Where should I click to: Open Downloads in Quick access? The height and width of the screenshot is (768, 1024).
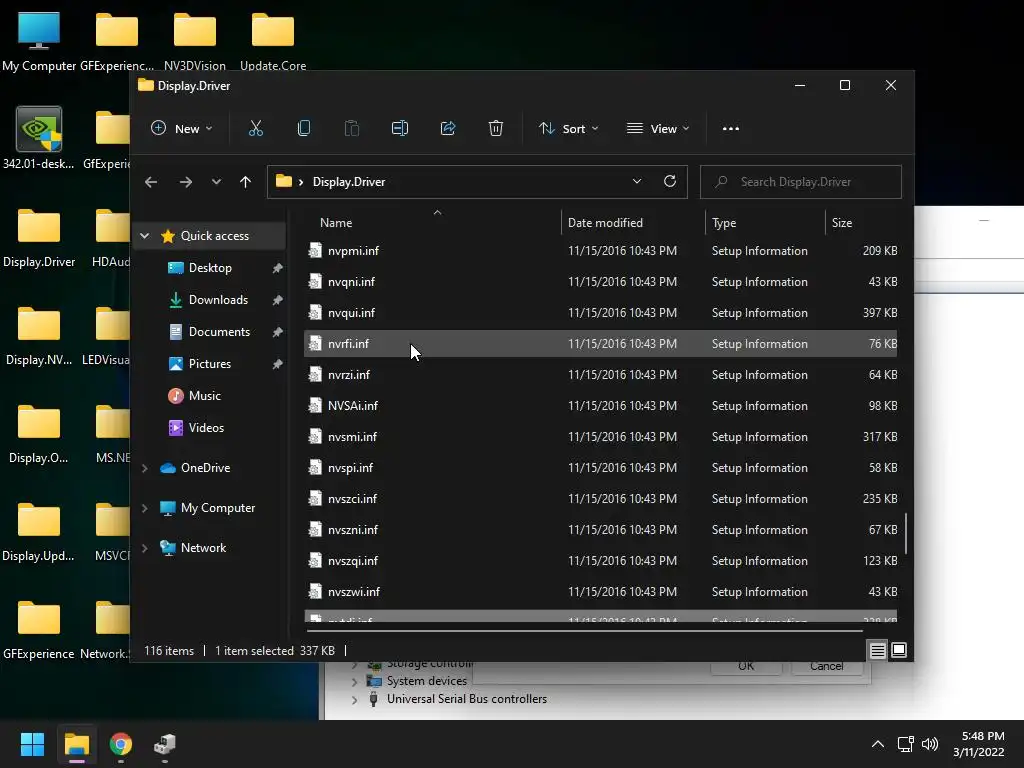[x=218, y=300]
